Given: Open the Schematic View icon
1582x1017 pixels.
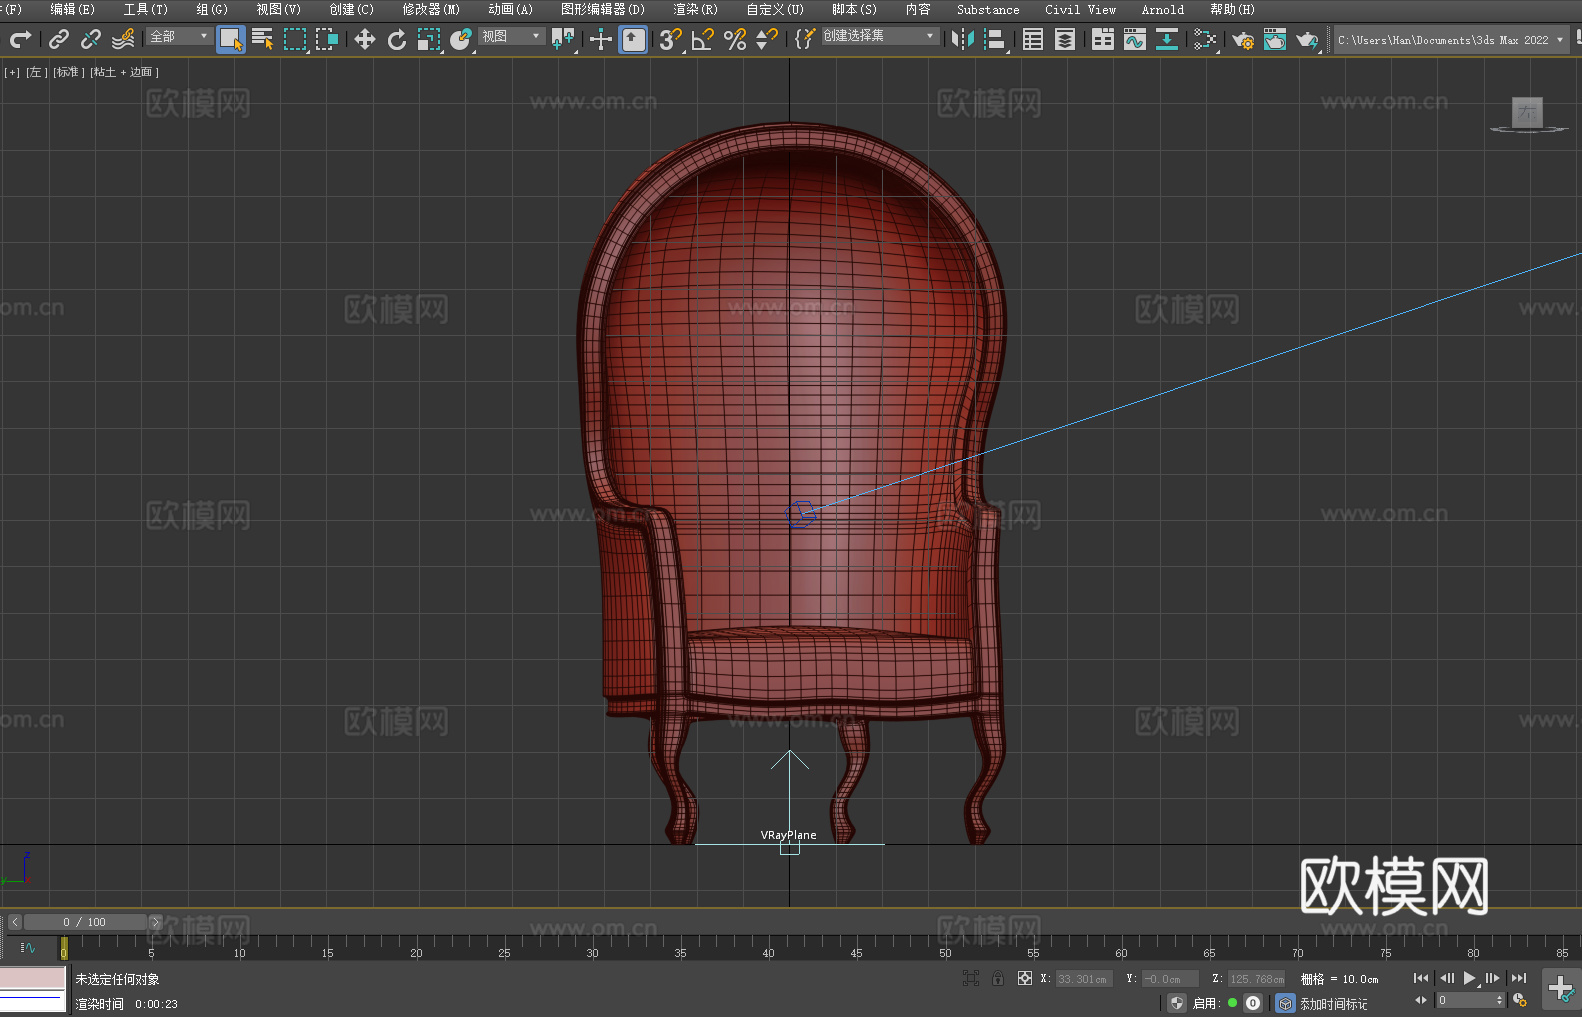Looking at the screenshot, I should [x=1167, y=39].
